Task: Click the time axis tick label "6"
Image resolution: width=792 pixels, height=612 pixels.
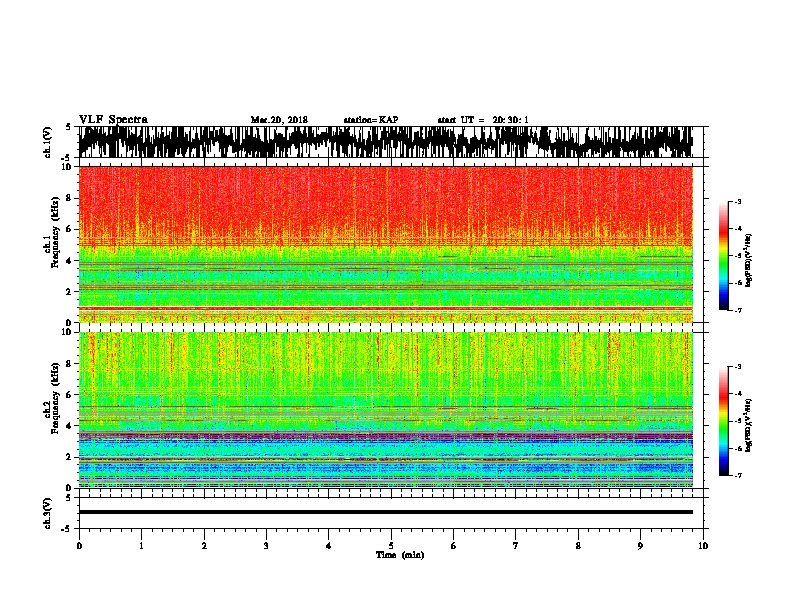Action: [x=454, y=546]
